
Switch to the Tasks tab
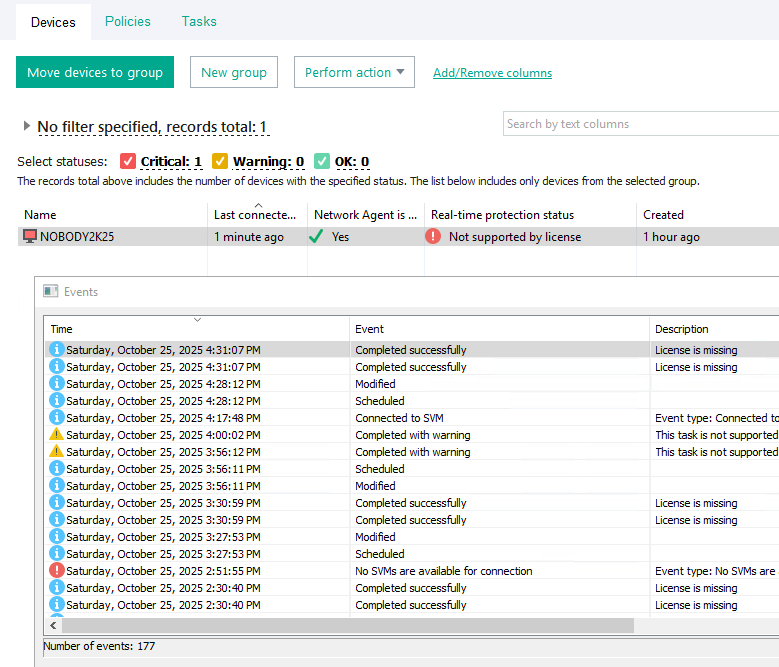coord(199,21)
